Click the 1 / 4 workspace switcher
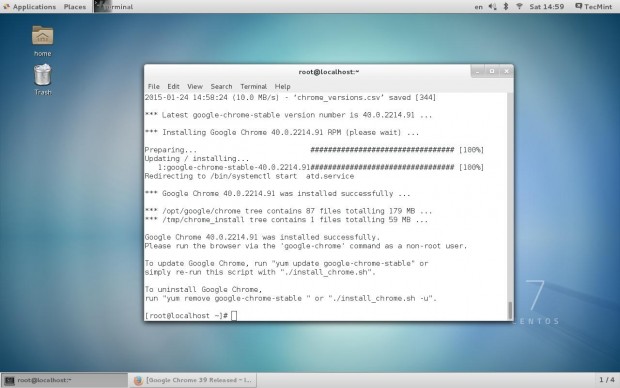620x388 pixels. pyautogui.click(x=607, y=380)
